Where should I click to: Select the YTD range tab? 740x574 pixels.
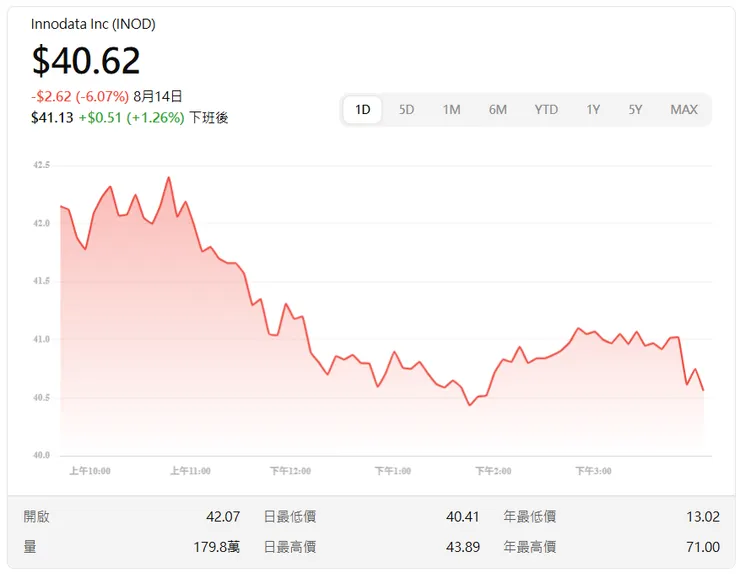pyautogui.click(x=546, y=110)
